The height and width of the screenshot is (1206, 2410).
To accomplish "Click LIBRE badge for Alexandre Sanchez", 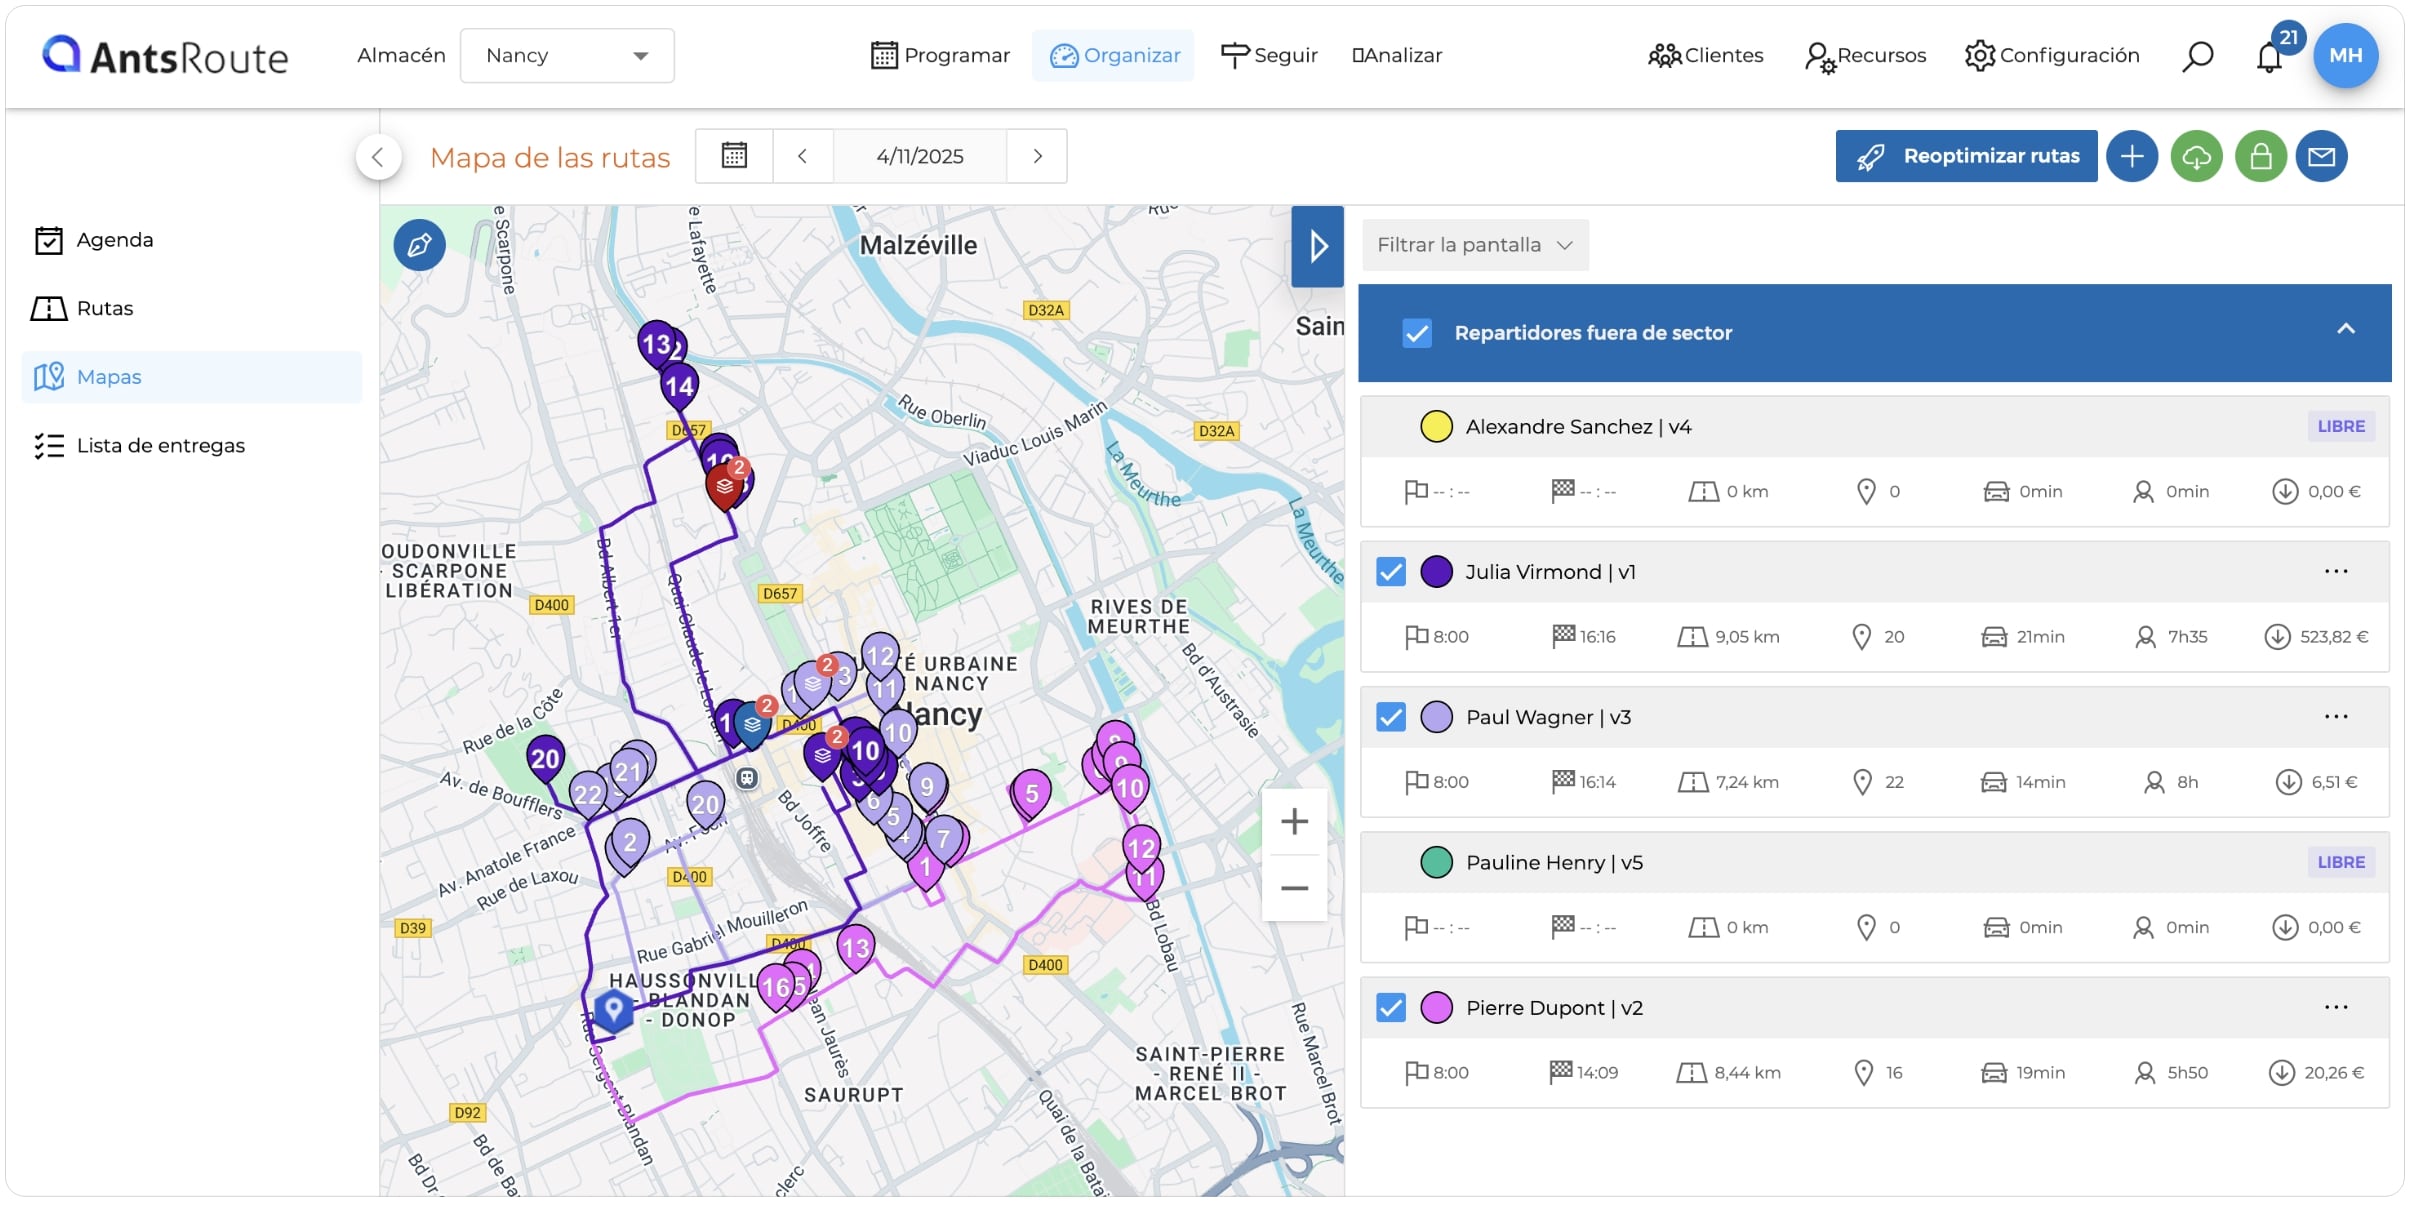I will (x=2341, y=427).
